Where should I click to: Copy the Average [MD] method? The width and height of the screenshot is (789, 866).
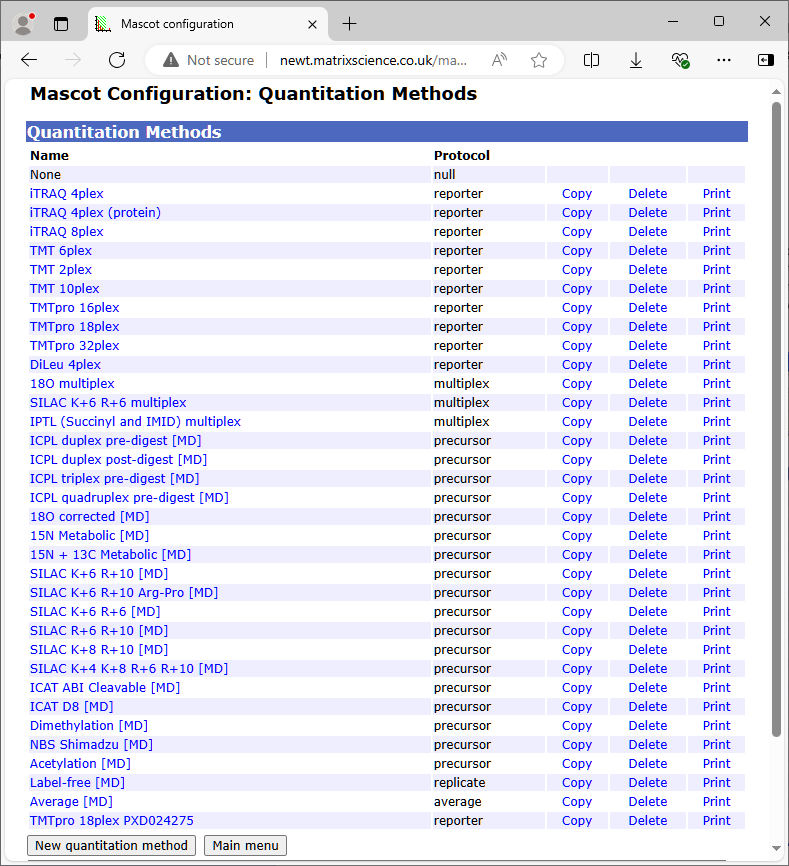[577, 802]
